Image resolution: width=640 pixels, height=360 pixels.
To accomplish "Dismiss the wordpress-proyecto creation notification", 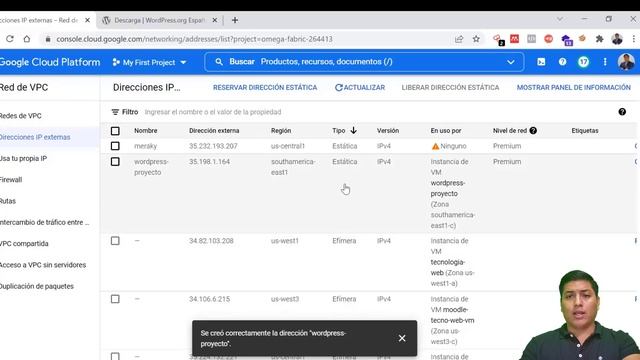I will coord(402,338).
